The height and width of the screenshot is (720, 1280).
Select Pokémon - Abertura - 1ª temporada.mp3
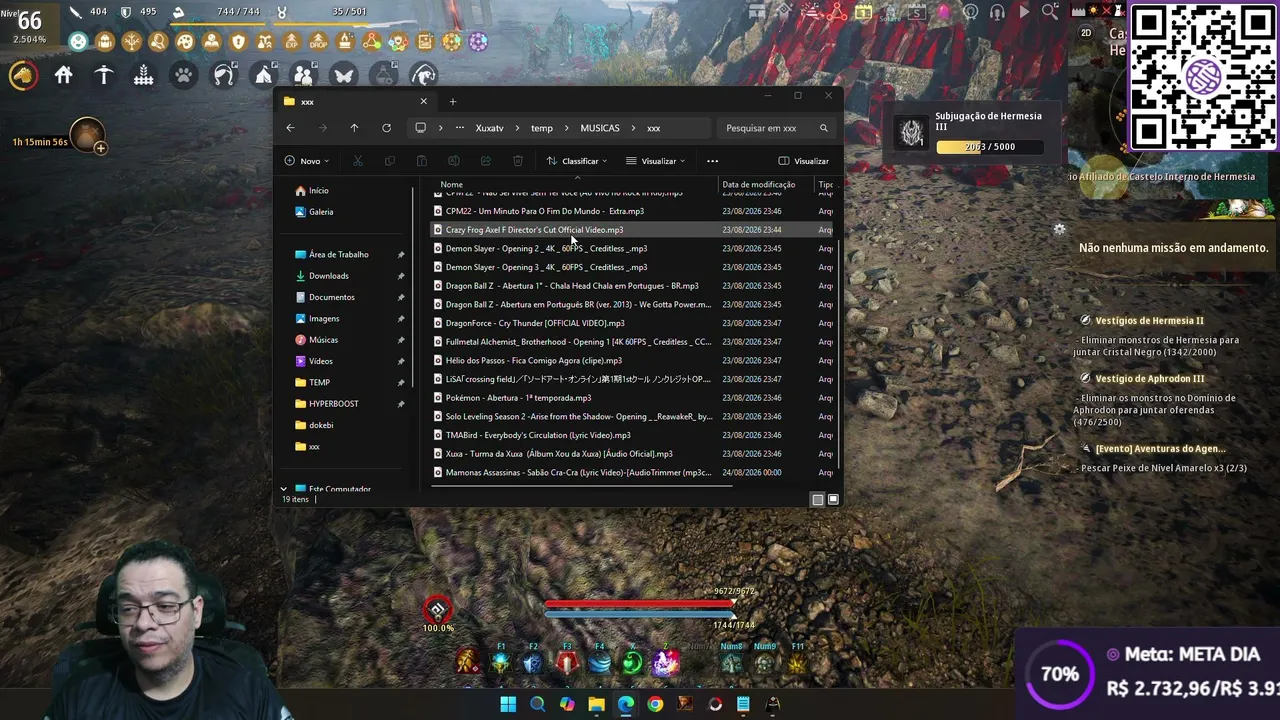point(632,398)
